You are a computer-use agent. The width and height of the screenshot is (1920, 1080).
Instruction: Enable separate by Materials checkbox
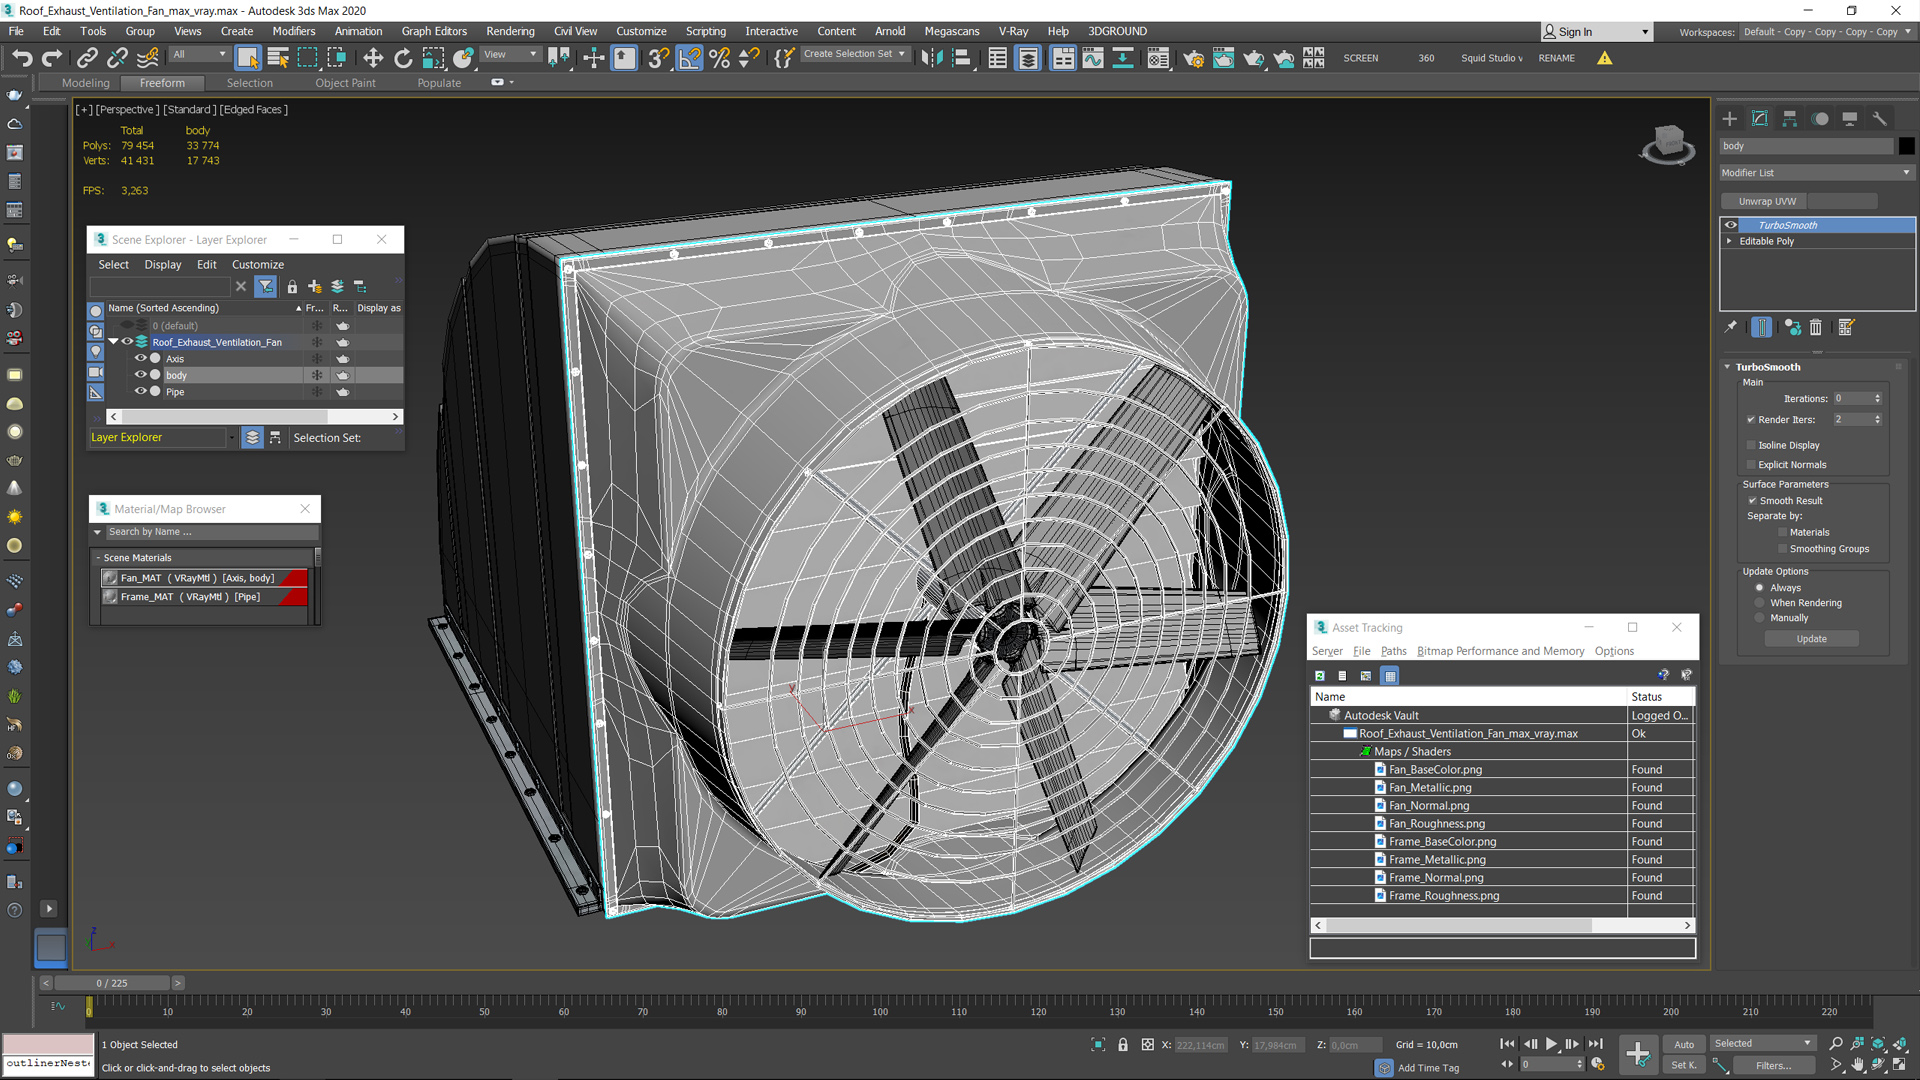[1782, 533]
